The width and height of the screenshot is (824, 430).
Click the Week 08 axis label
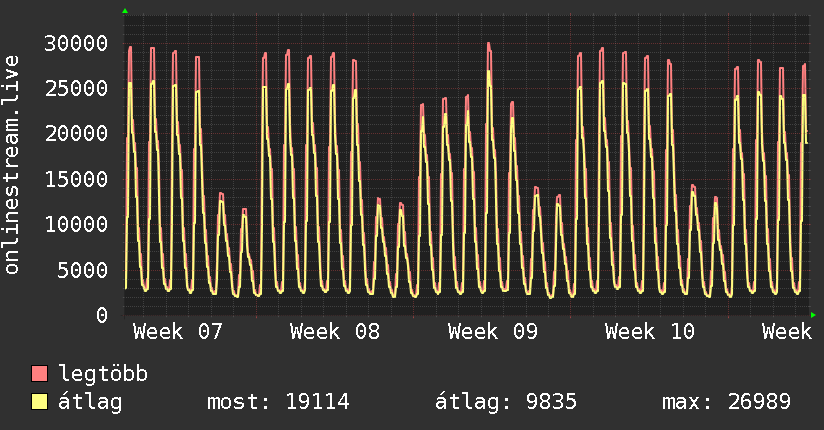click(335, 332)
